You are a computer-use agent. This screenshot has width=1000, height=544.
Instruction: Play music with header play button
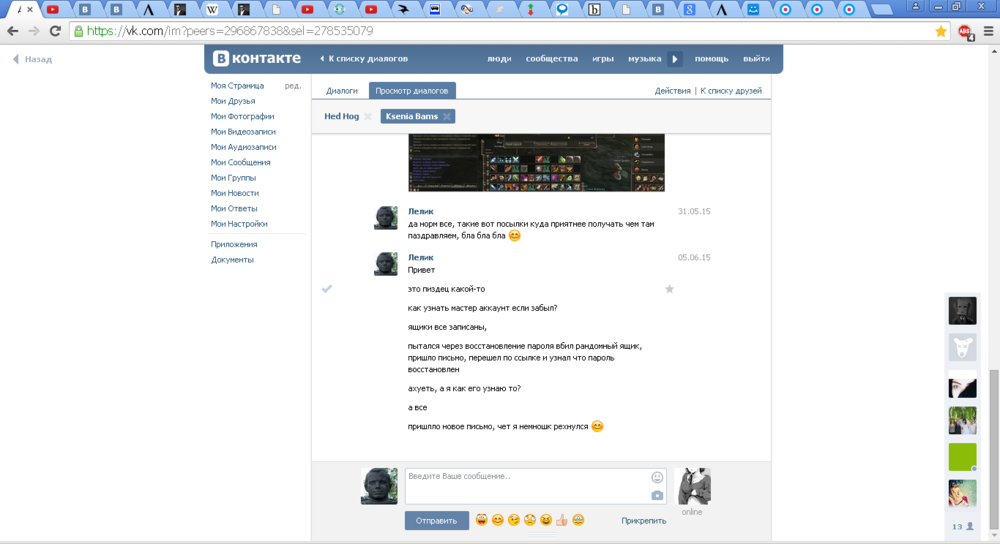675,59
